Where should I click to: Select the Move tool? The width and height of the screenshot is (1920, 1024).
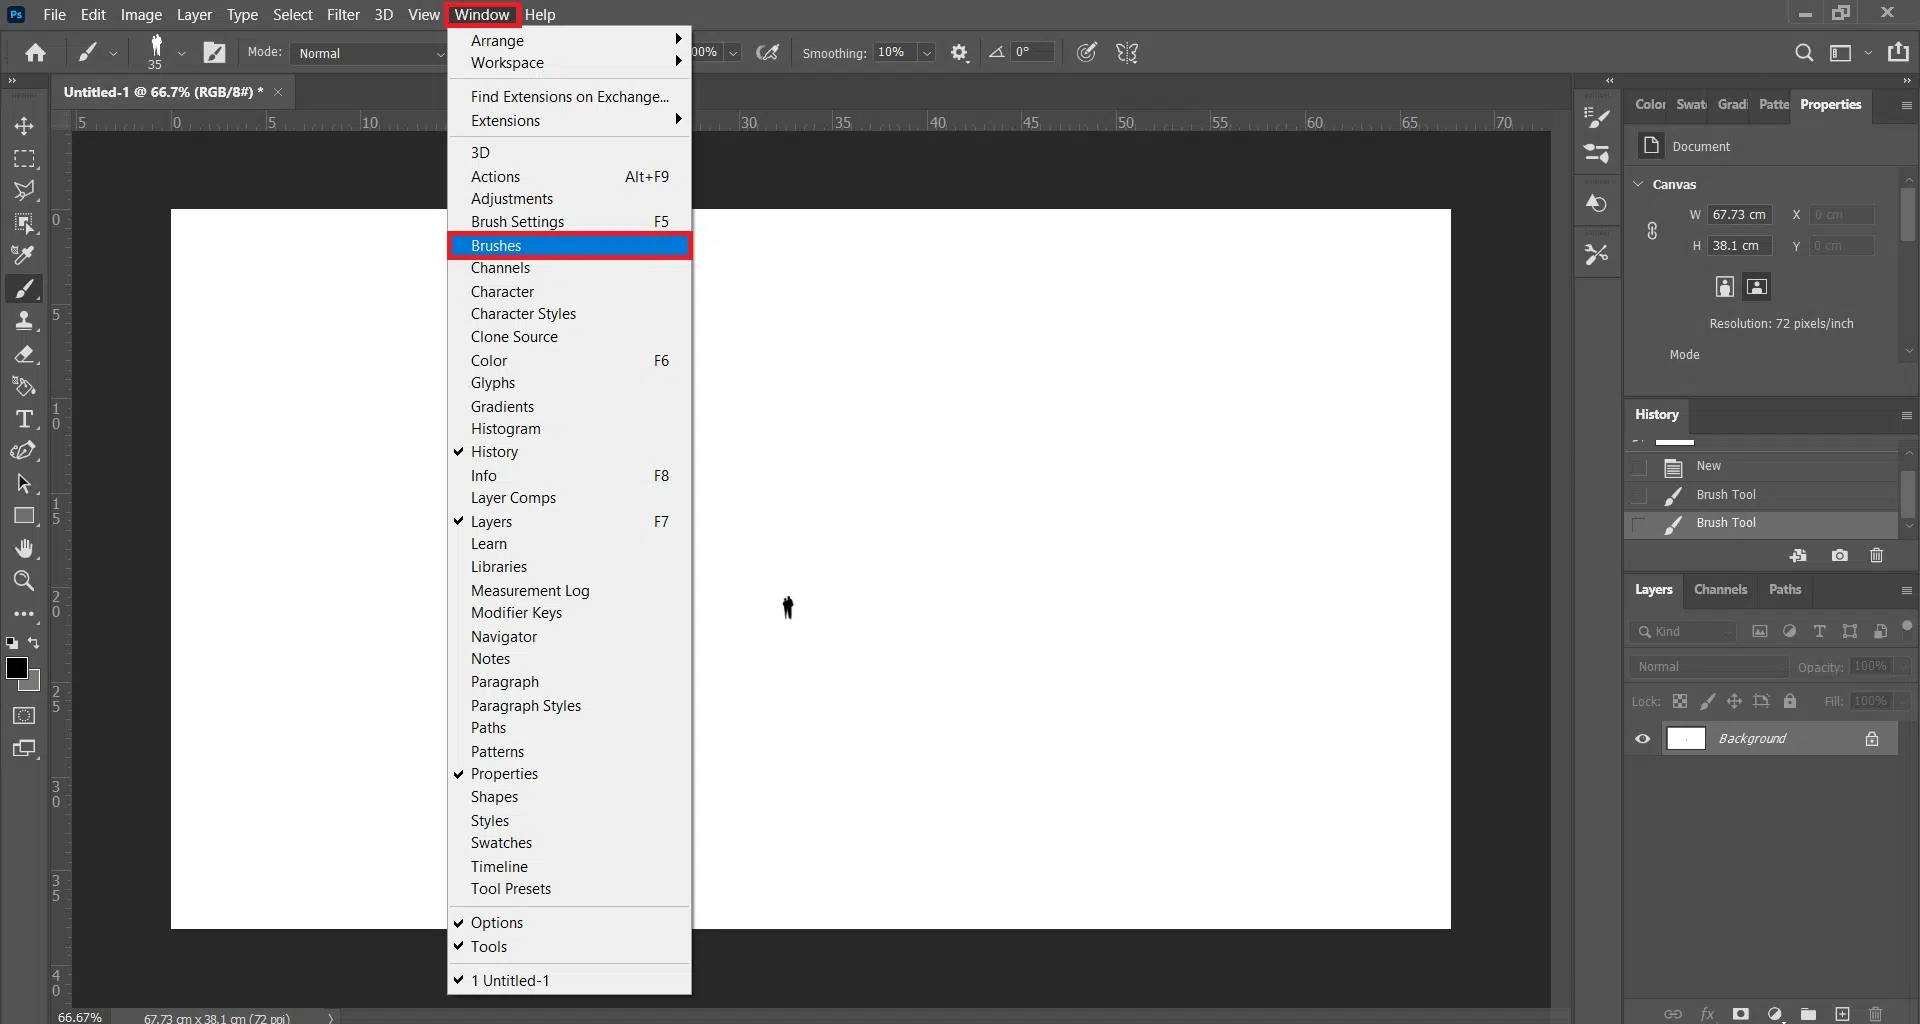[24, 126]
